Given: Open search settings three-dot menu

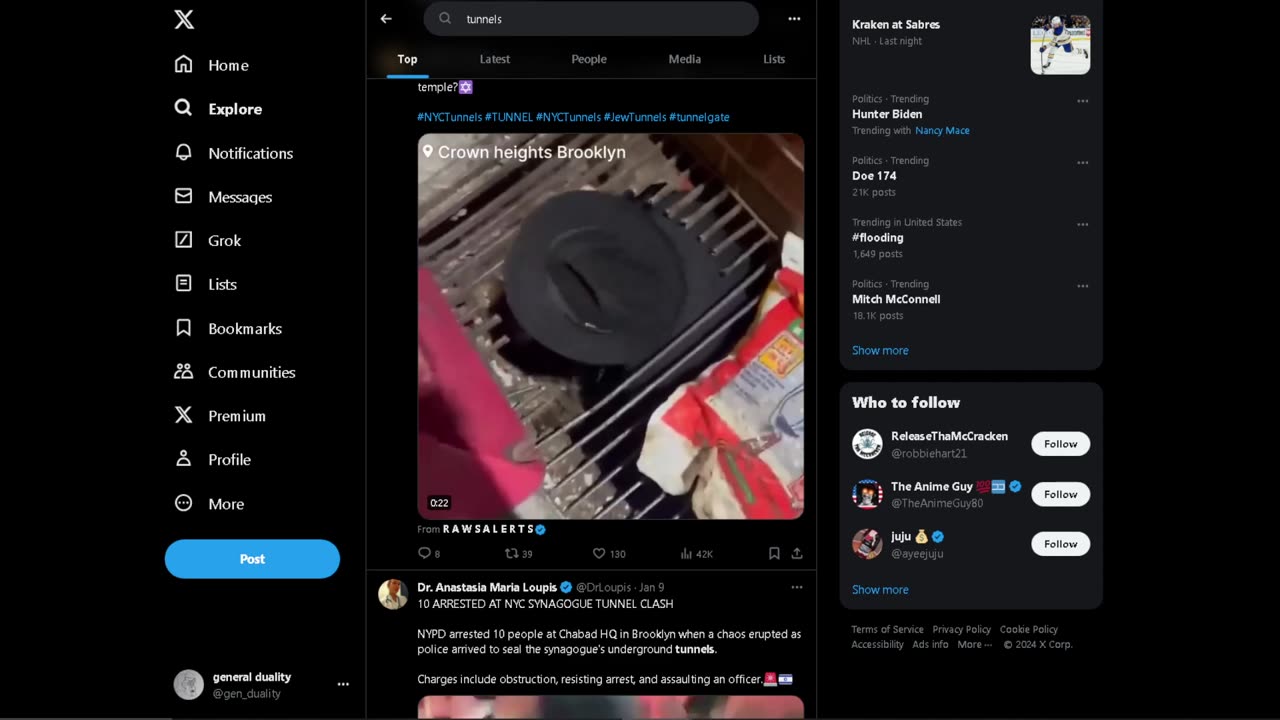Looking at the screenshot, I should (794, 18).
